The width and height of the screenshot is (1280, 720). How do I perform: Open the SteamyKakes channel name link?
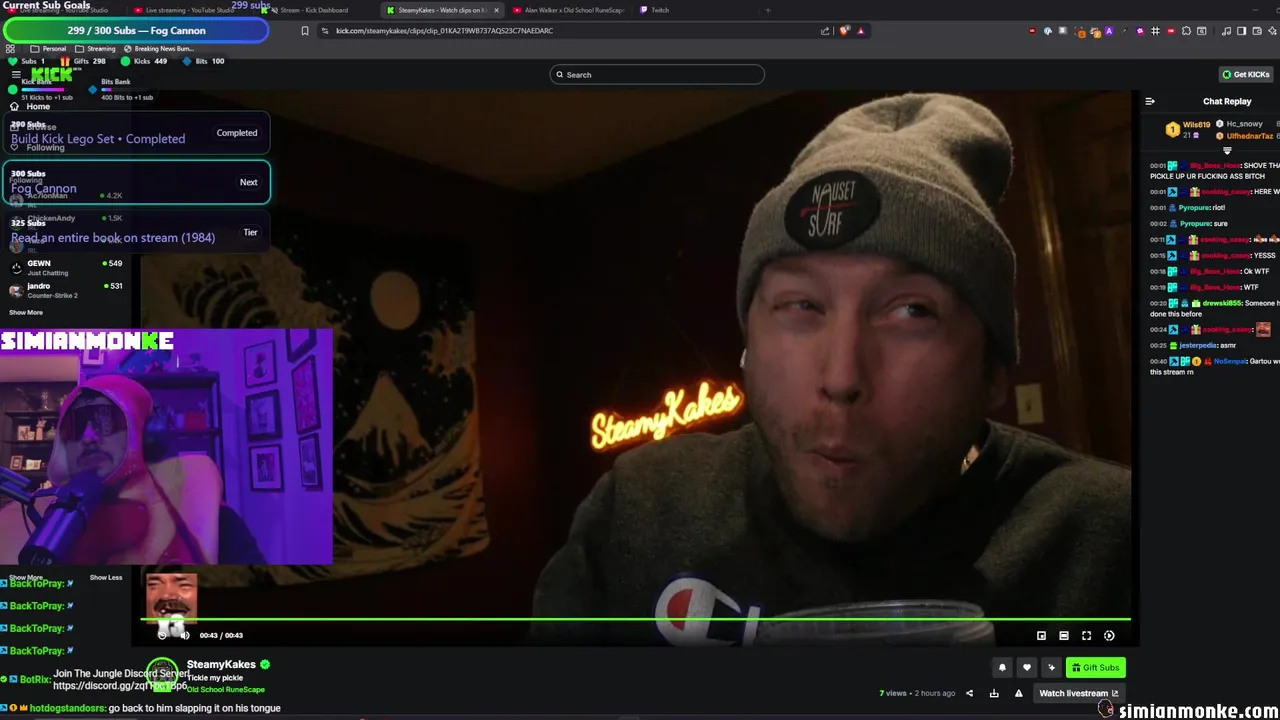(221, 664)
